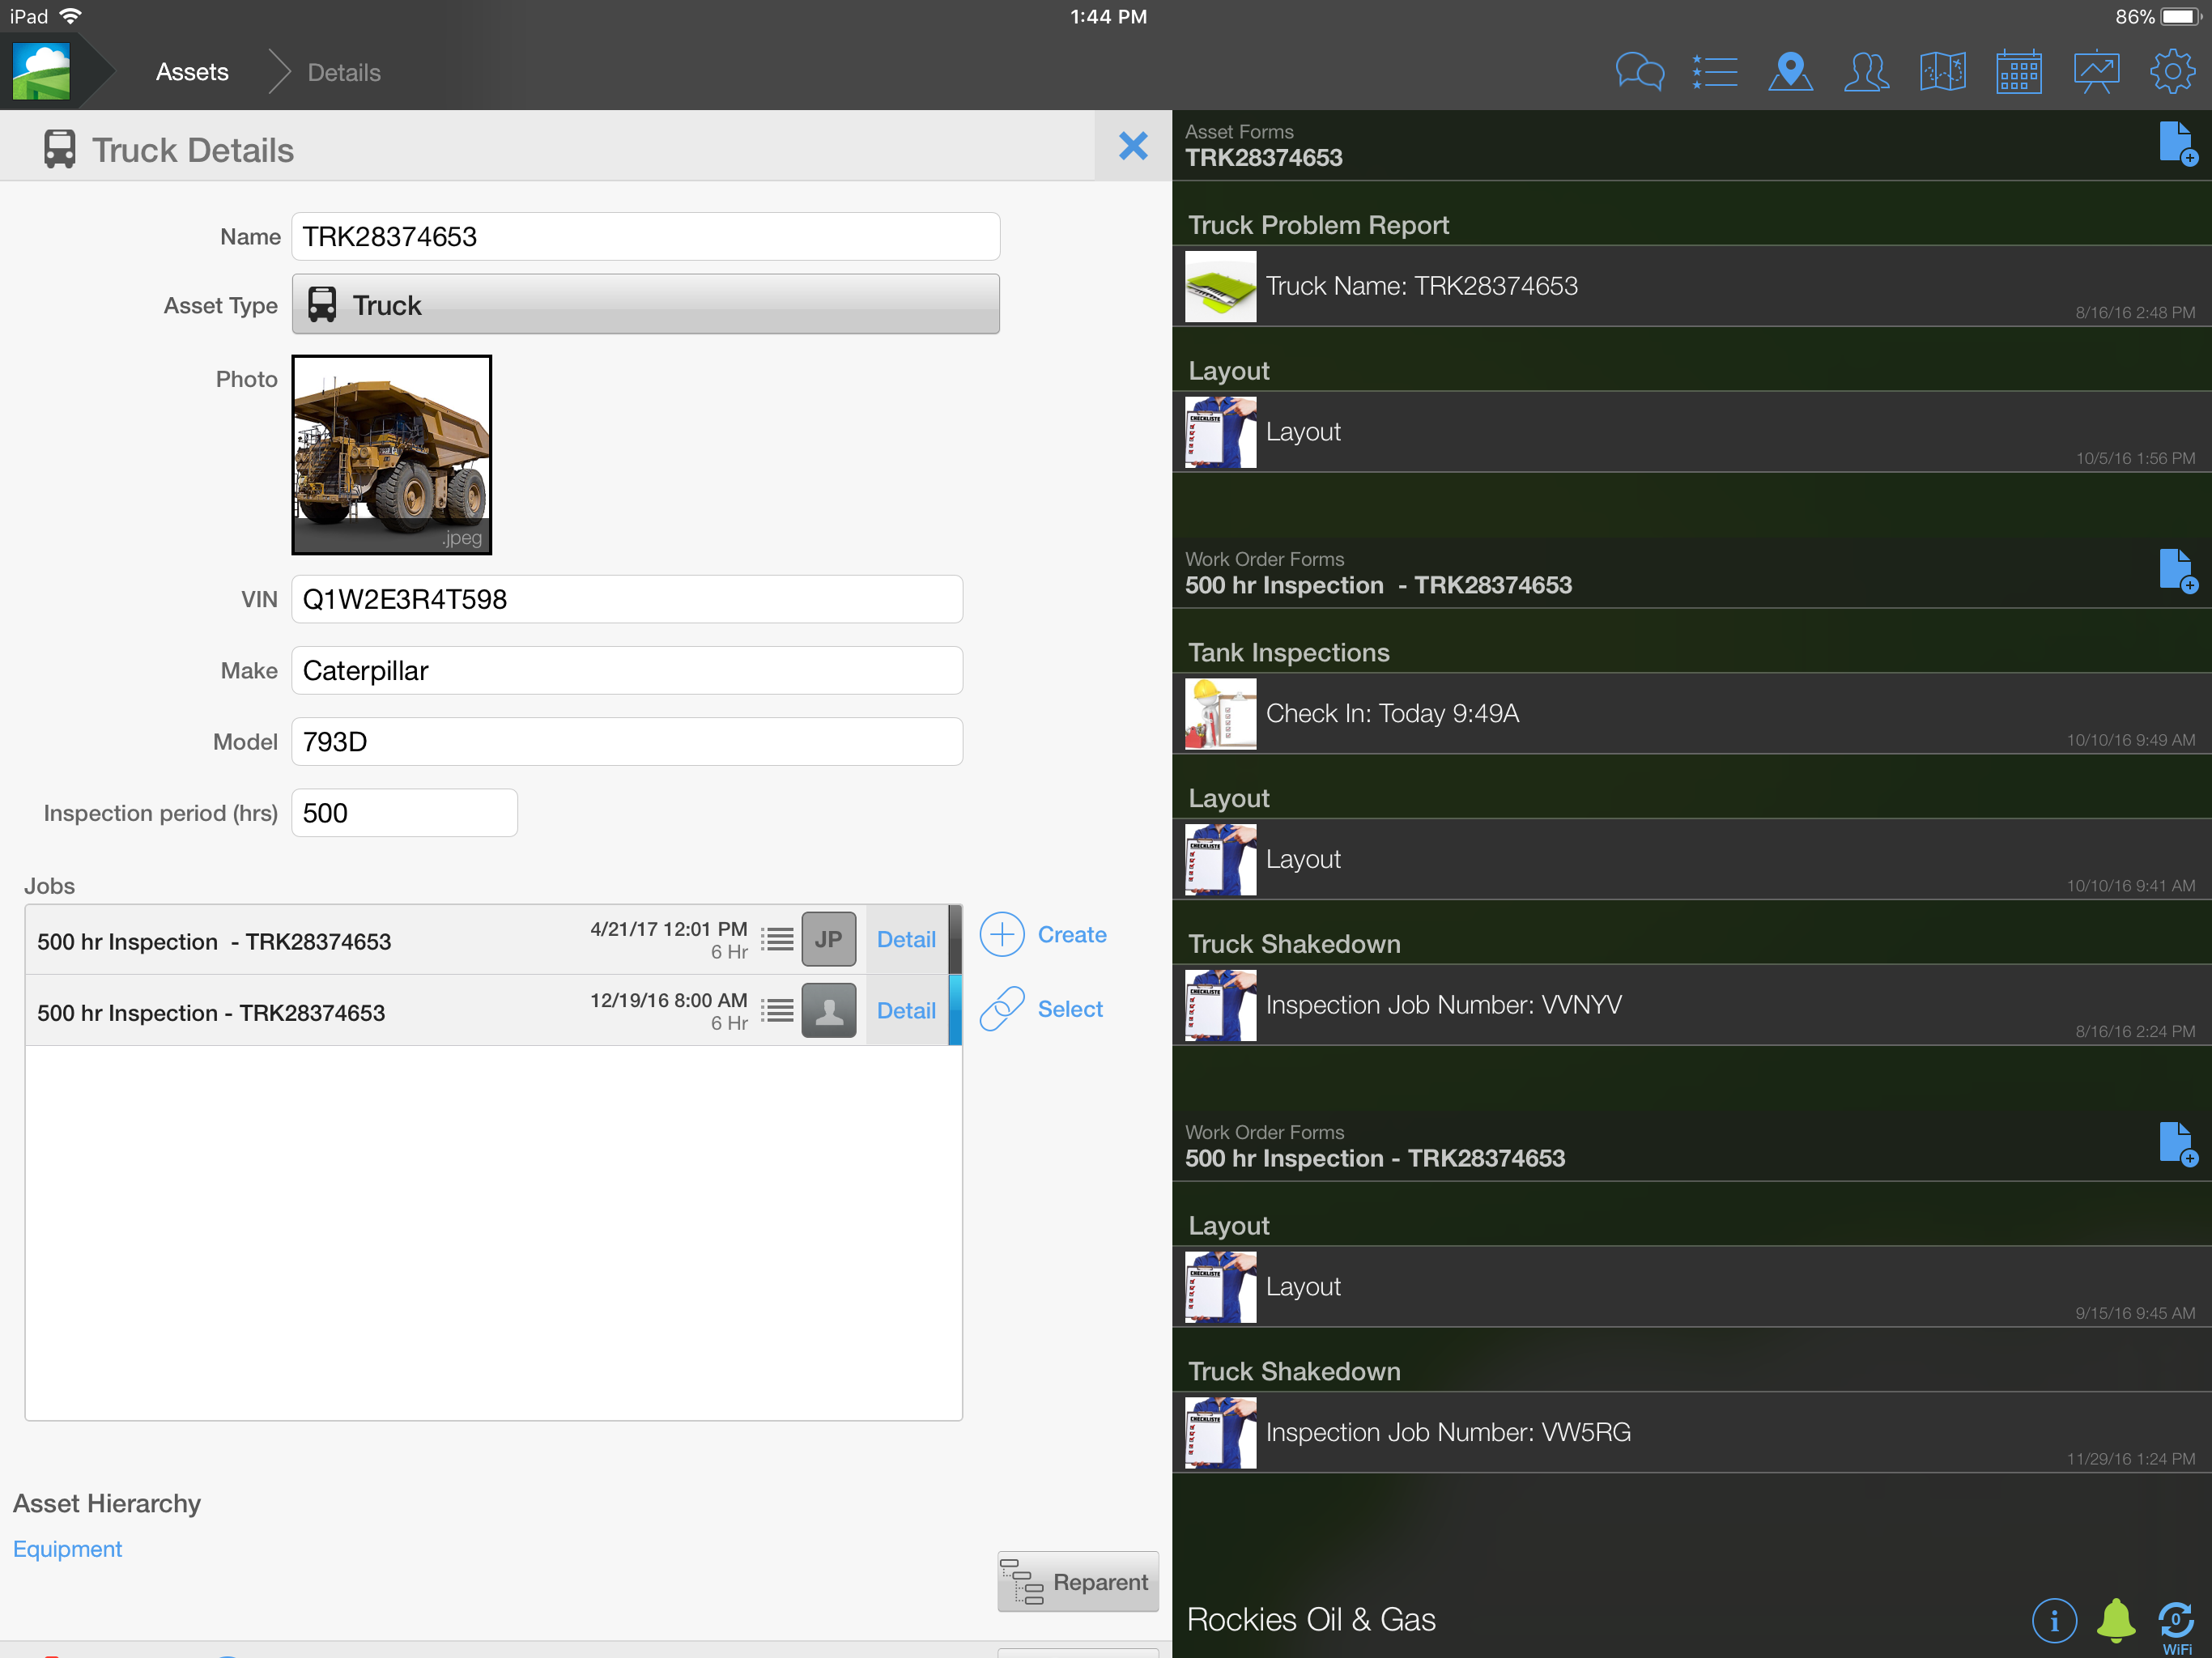Open the JP assignee button on first job
This screenshot has width=2212, height=1658.
pos(828,939)
